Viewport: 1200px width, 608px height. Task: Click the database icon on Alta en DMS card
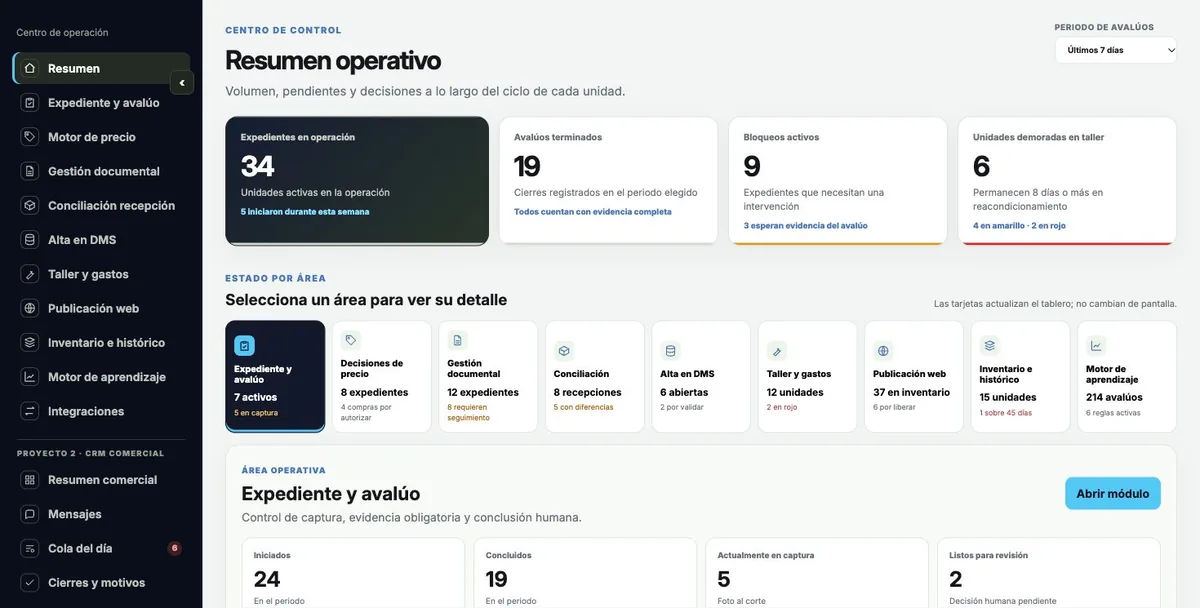click(x=670, y=351)
